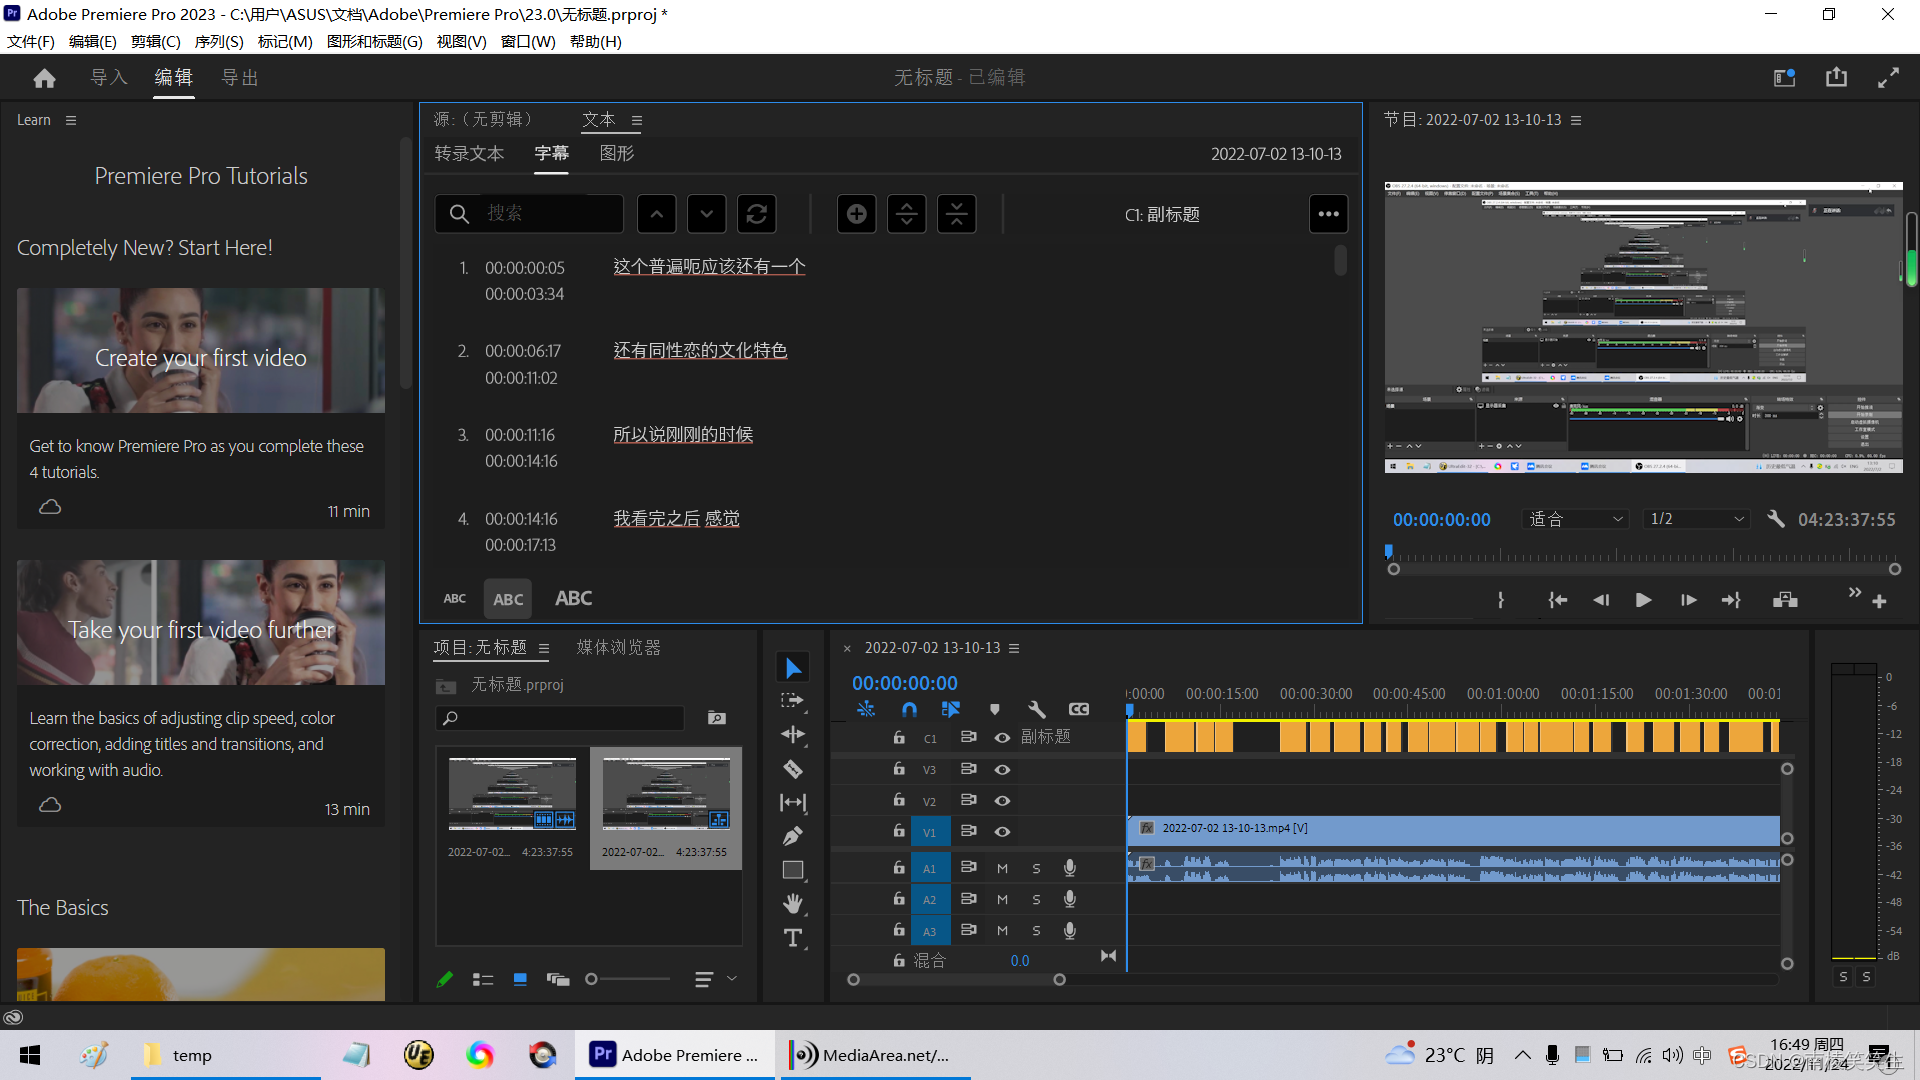Toggle lock on the V2 track
The image size is (1920, 1080).
(x=899, y=800)
